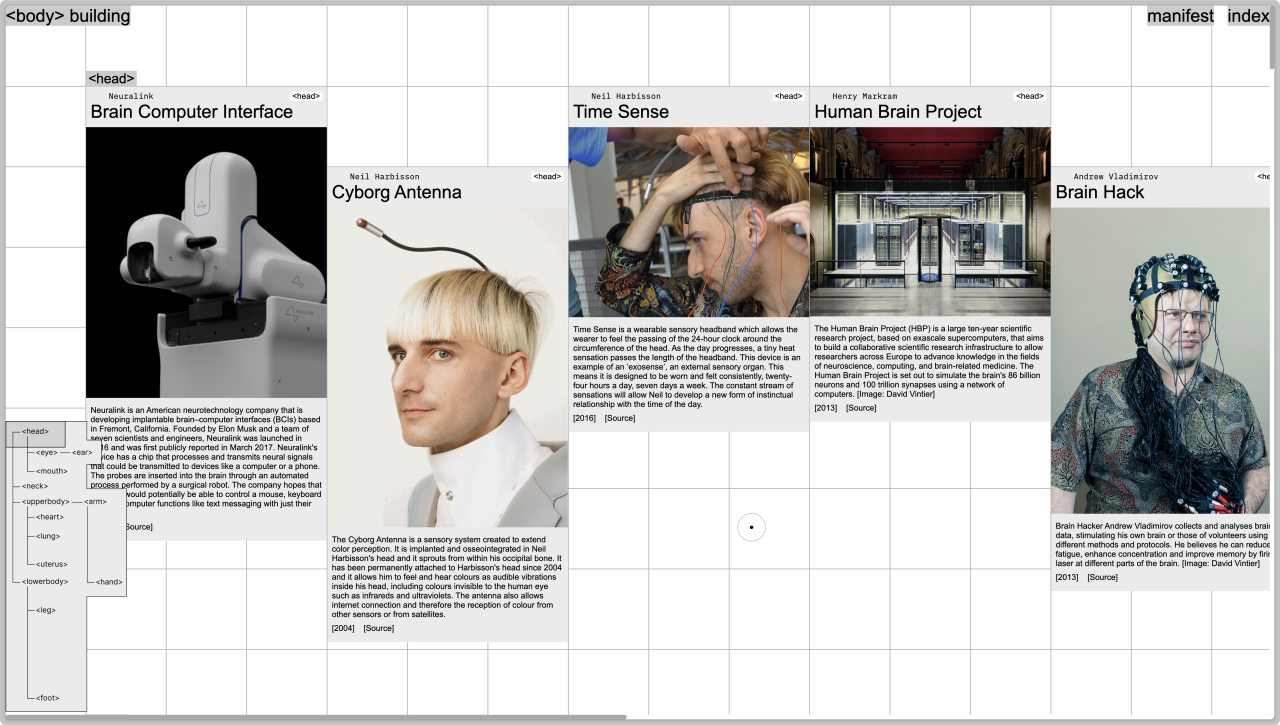Image resolution: width=1280 pixels, height=725 pixels.
Task: Open Source link for Cyborg Antenna
Action: coord(379,628)
